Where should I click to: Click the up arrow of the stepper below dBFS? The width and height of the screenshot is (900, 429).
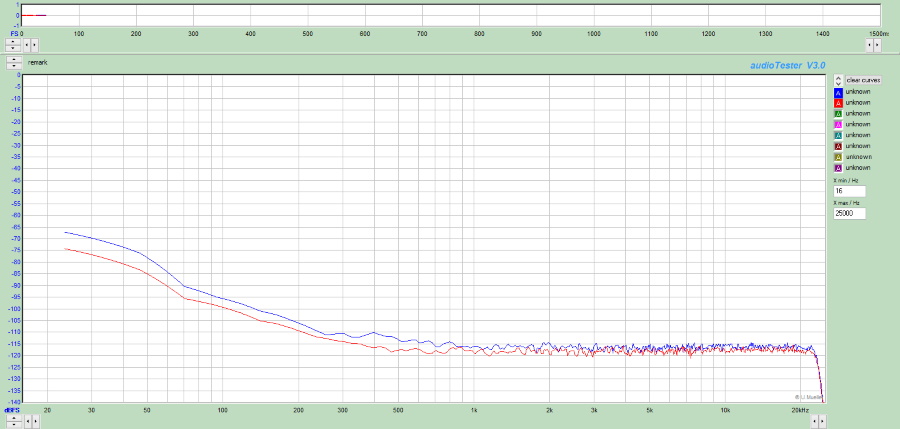coord(13,419)
